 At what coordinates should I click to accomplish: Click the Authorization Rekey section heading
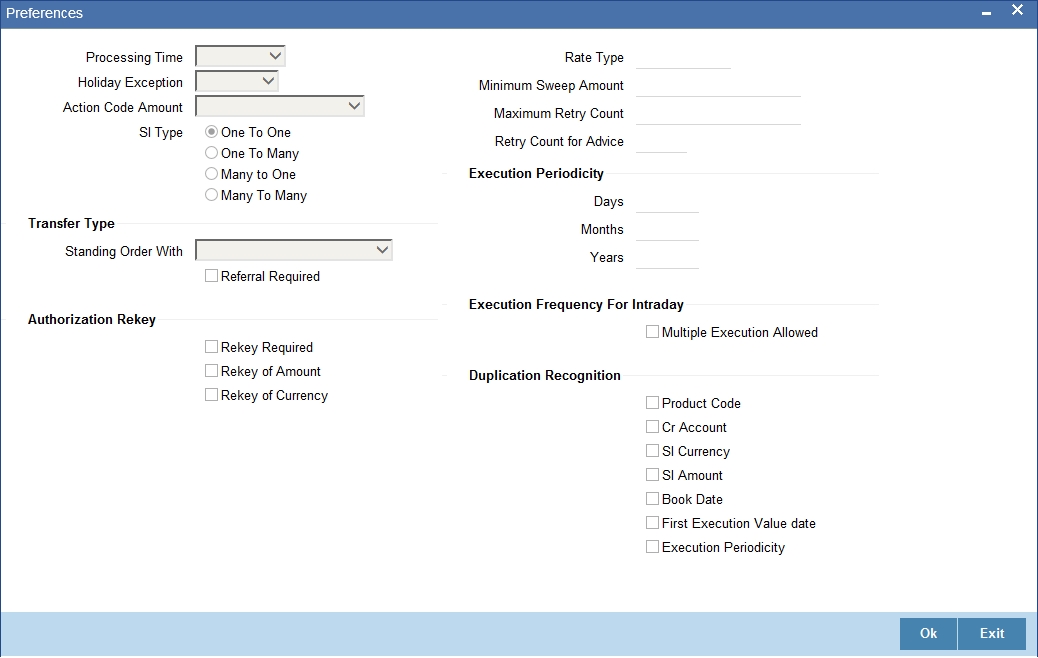[x=91, y=320]
